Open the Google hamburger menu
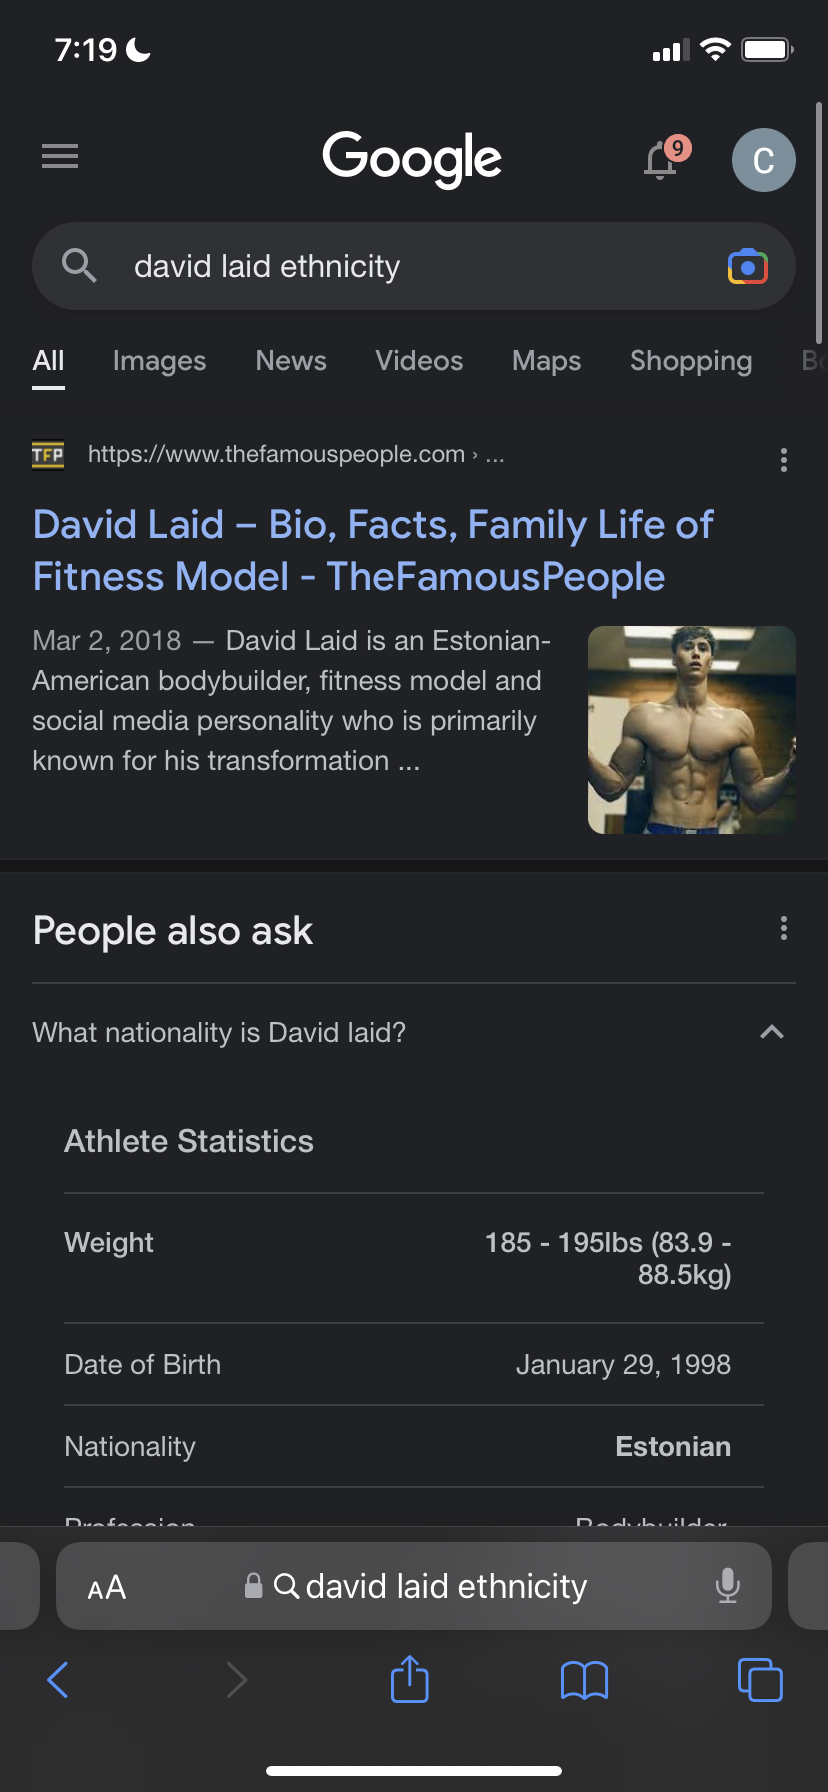 tap(60, 156)
